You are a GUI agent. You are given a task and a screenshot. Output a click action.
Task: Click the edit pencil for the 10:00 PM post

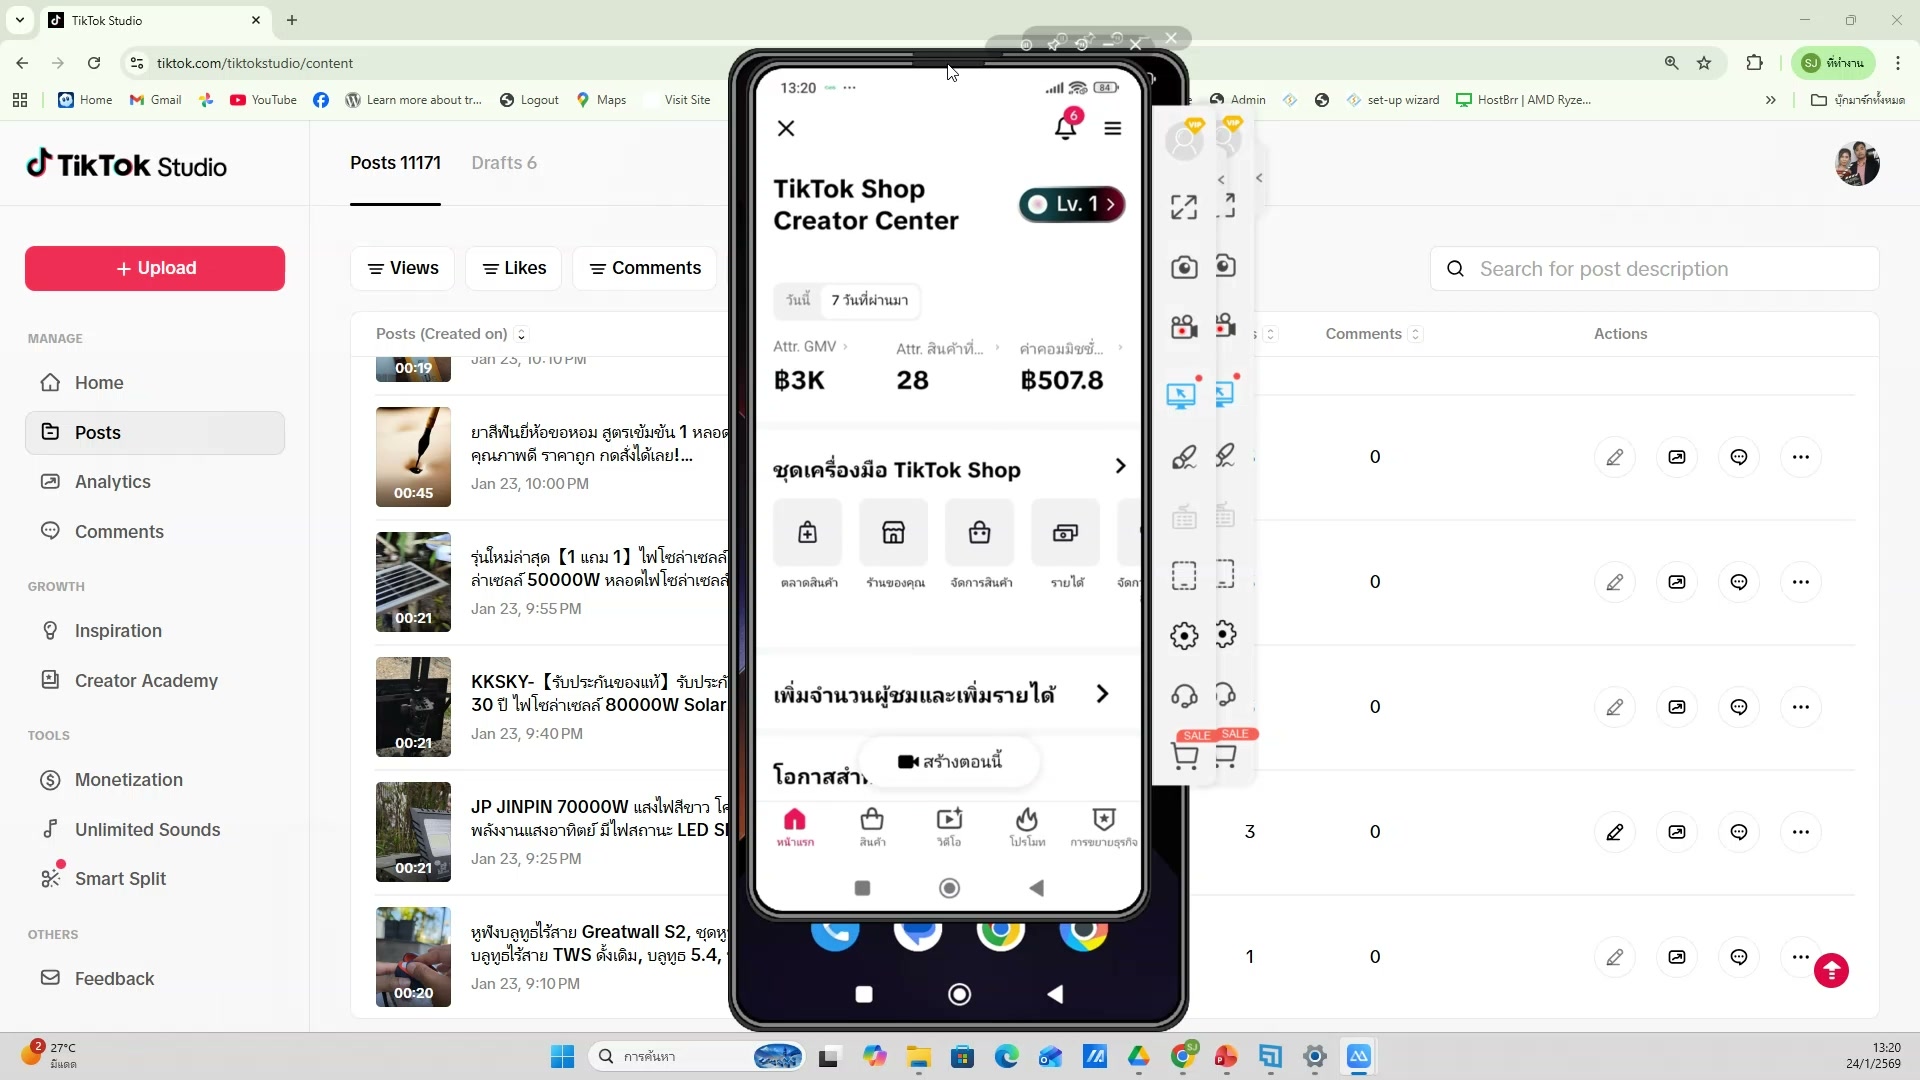pyautogui.click(x=1614, y=457)
